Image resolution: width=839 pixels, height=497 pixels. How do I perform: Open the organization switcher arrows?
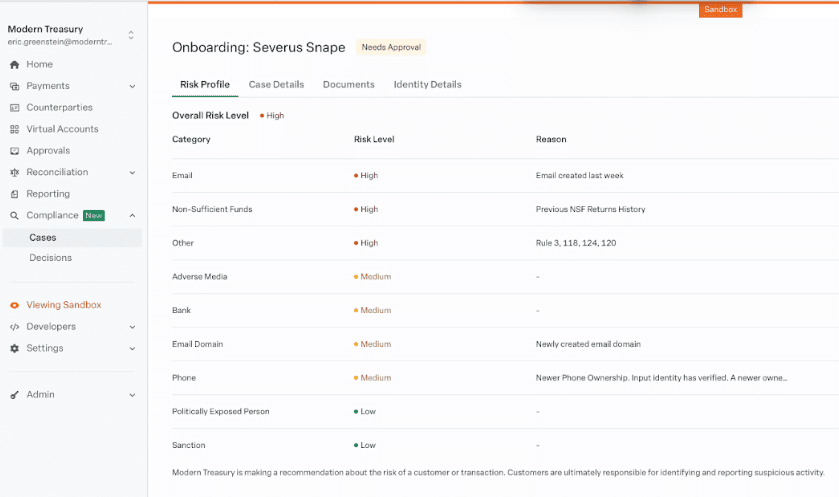point(131,35)
